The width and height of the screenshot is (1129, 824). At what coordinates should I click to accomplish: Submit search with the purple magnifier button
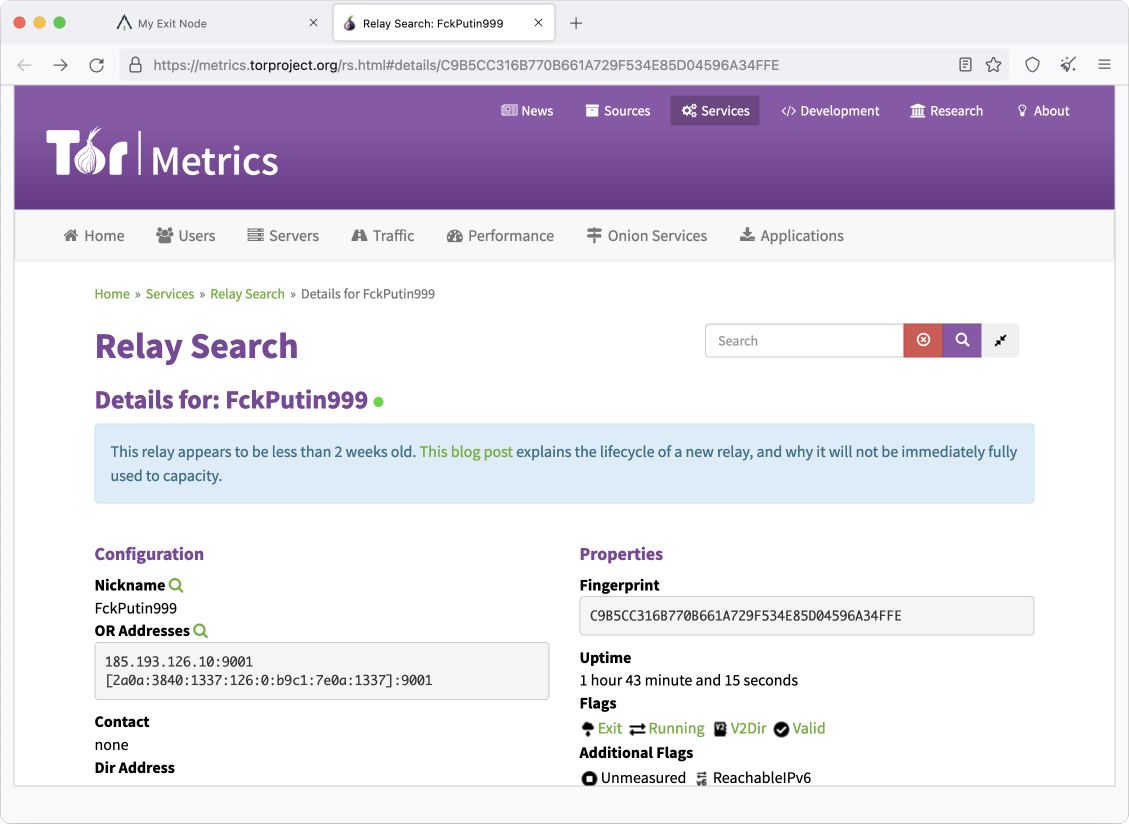[962, 341]
